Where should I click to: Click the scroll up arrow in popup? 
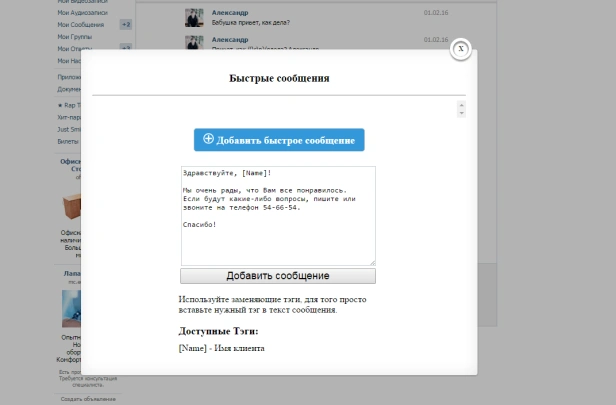point(461,104)
